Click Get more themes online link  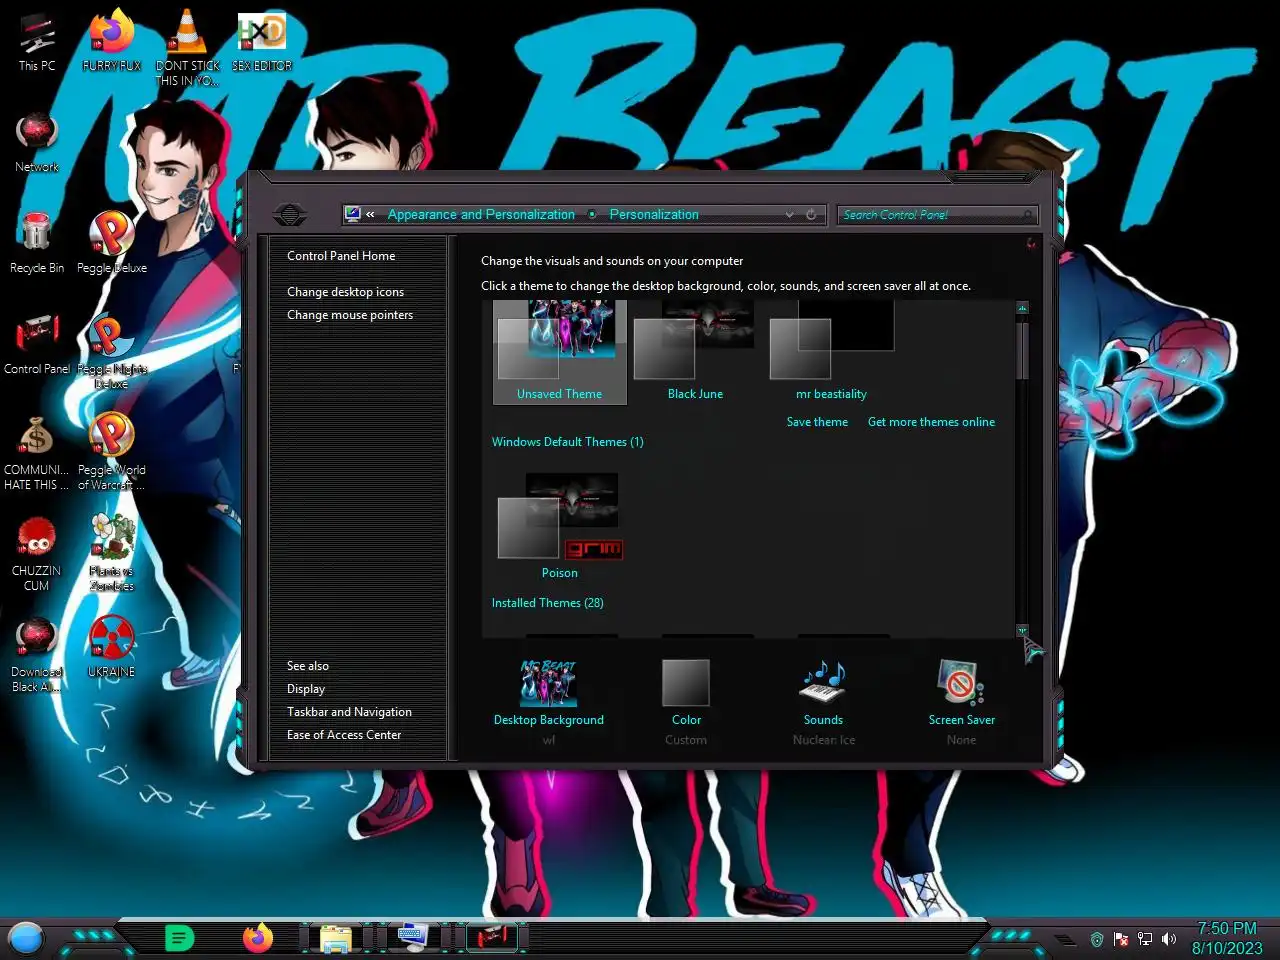(931, 422)
